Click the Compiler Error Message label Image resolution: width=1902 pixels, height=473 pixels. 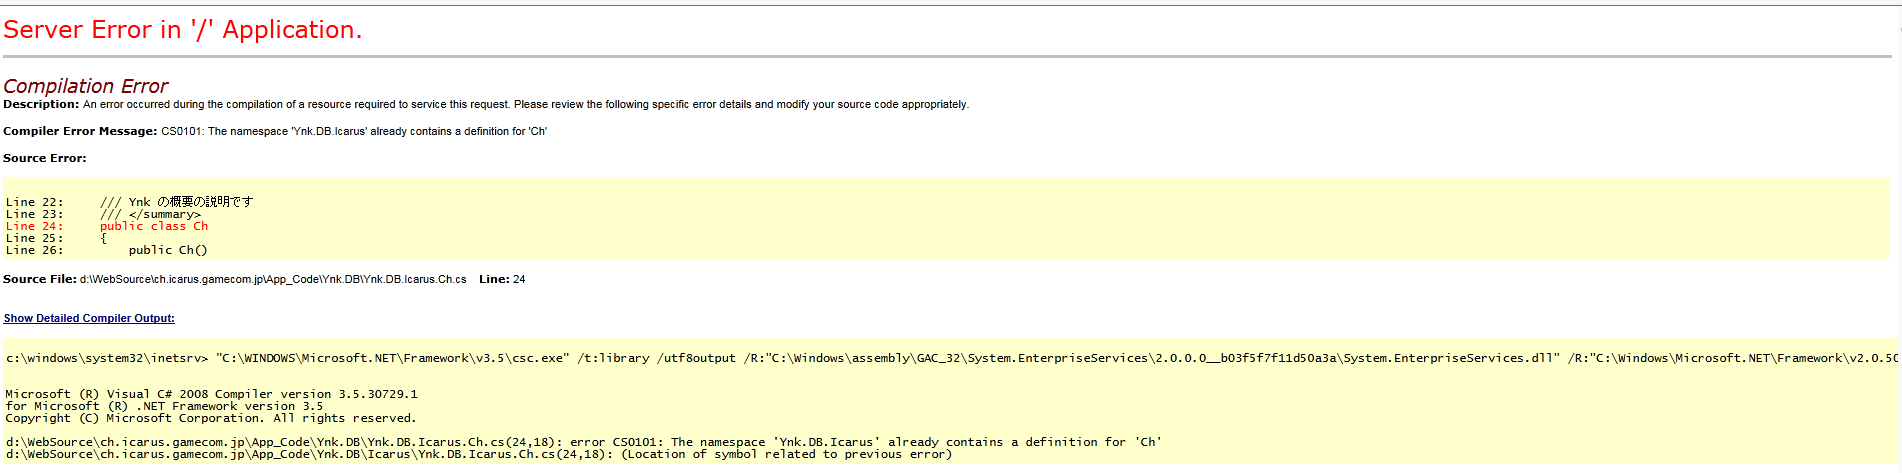point(80,131)
